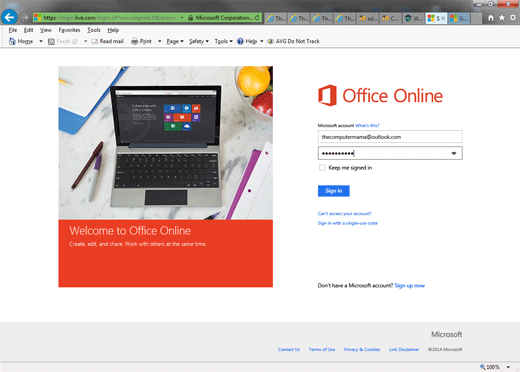Click the Welcome to Office Online heading
Viewport: 520px width, 372px height.
[x=130, y=231]
